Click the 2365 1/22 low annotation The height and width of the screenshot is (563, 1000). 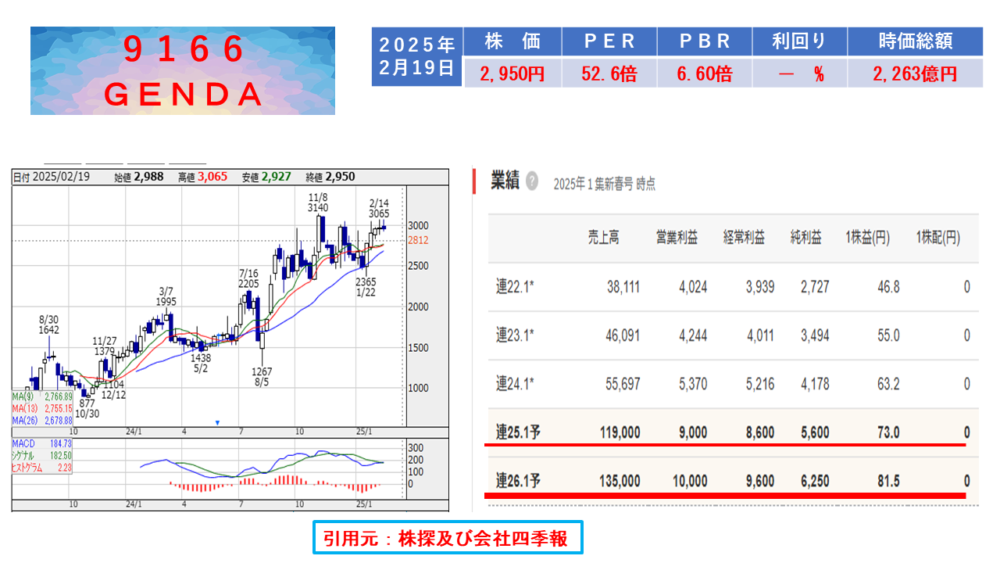(x=365, y=287)
